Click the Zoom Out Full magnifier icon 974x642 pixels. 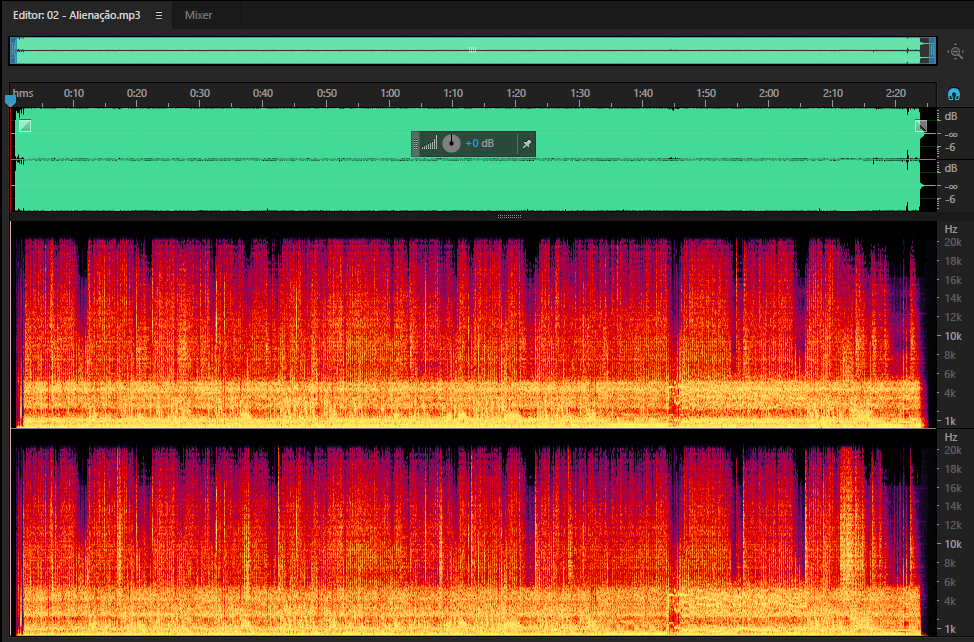(955, 52)
